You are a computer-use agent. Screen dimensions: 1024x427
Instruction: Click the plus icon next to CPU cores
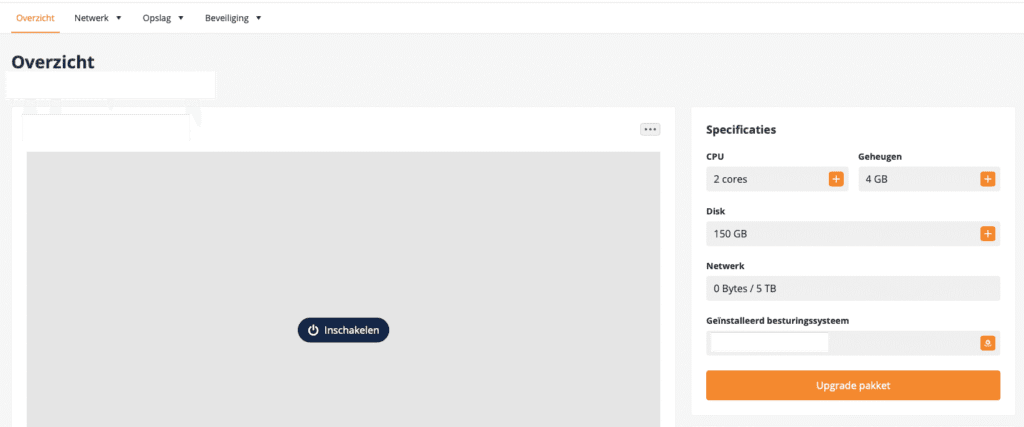[x=835, y=179]
